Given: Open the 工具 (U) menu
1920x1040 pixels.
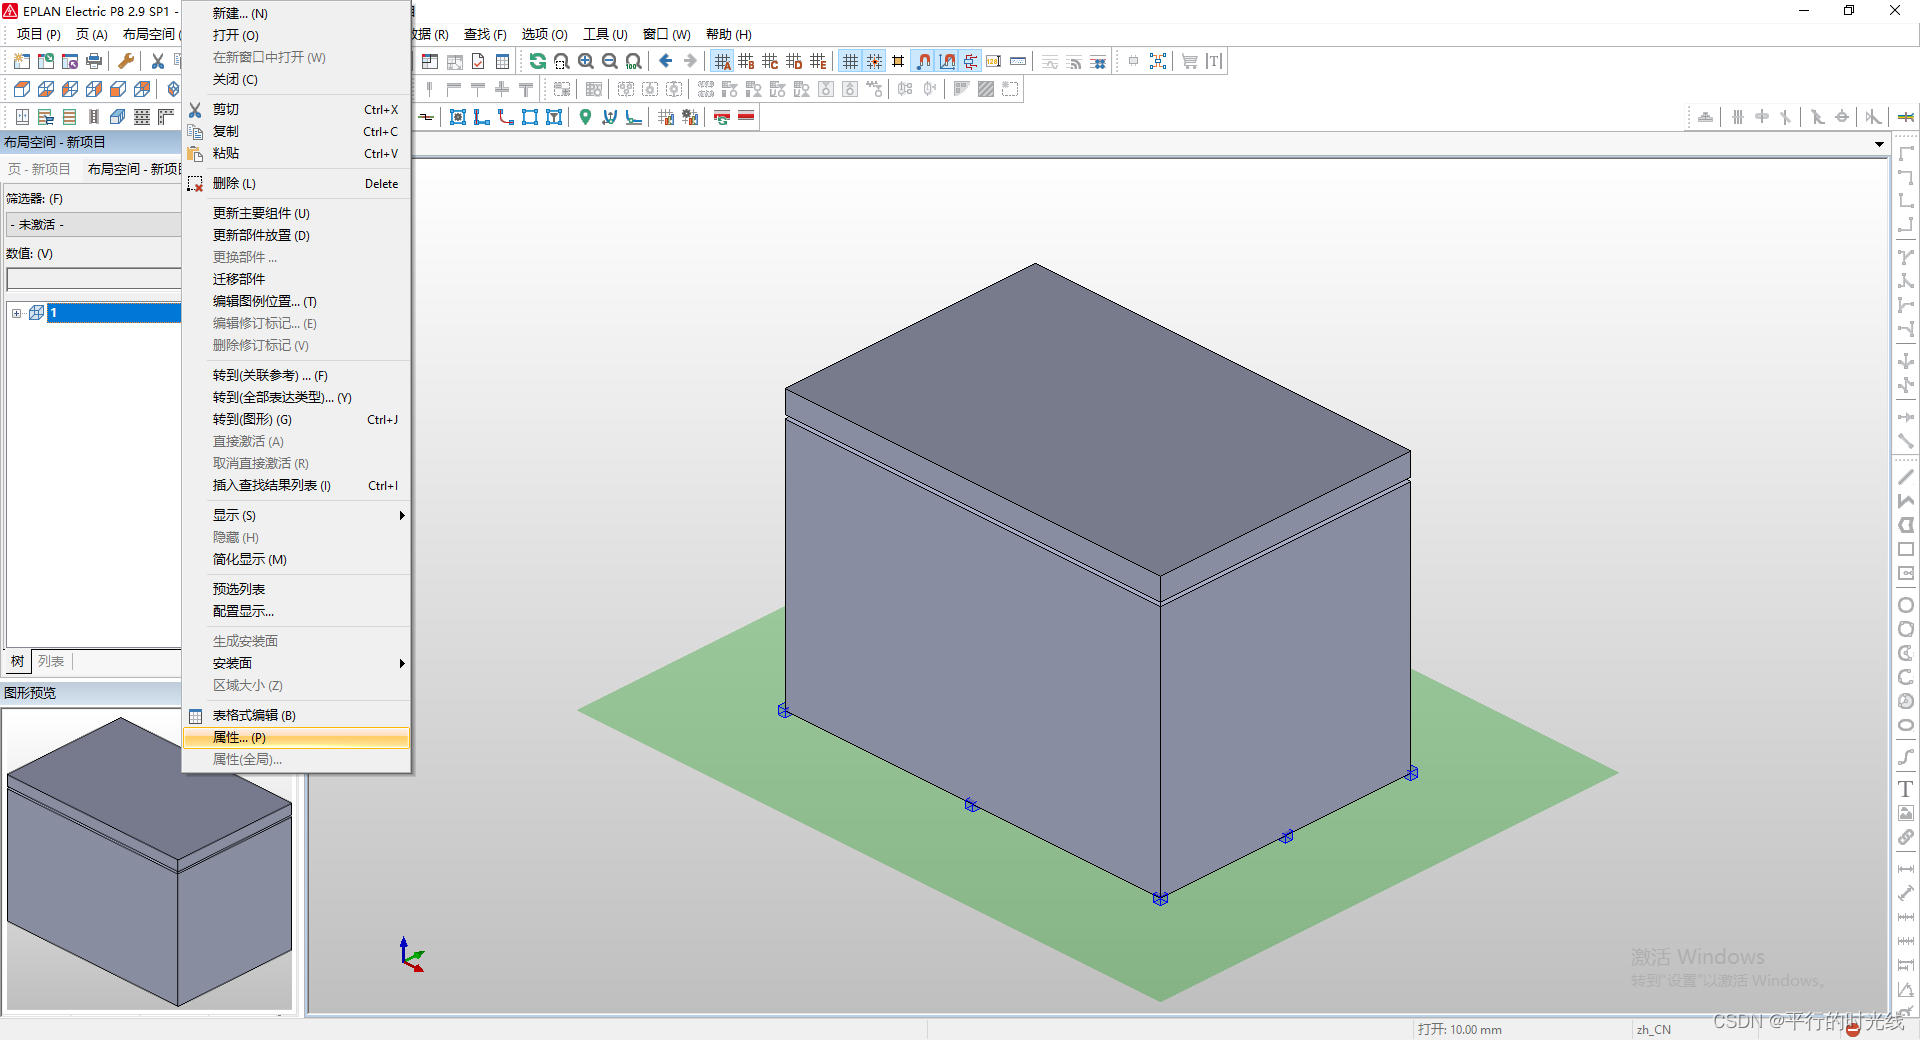Looking at the screenshot, I should 605,34.
